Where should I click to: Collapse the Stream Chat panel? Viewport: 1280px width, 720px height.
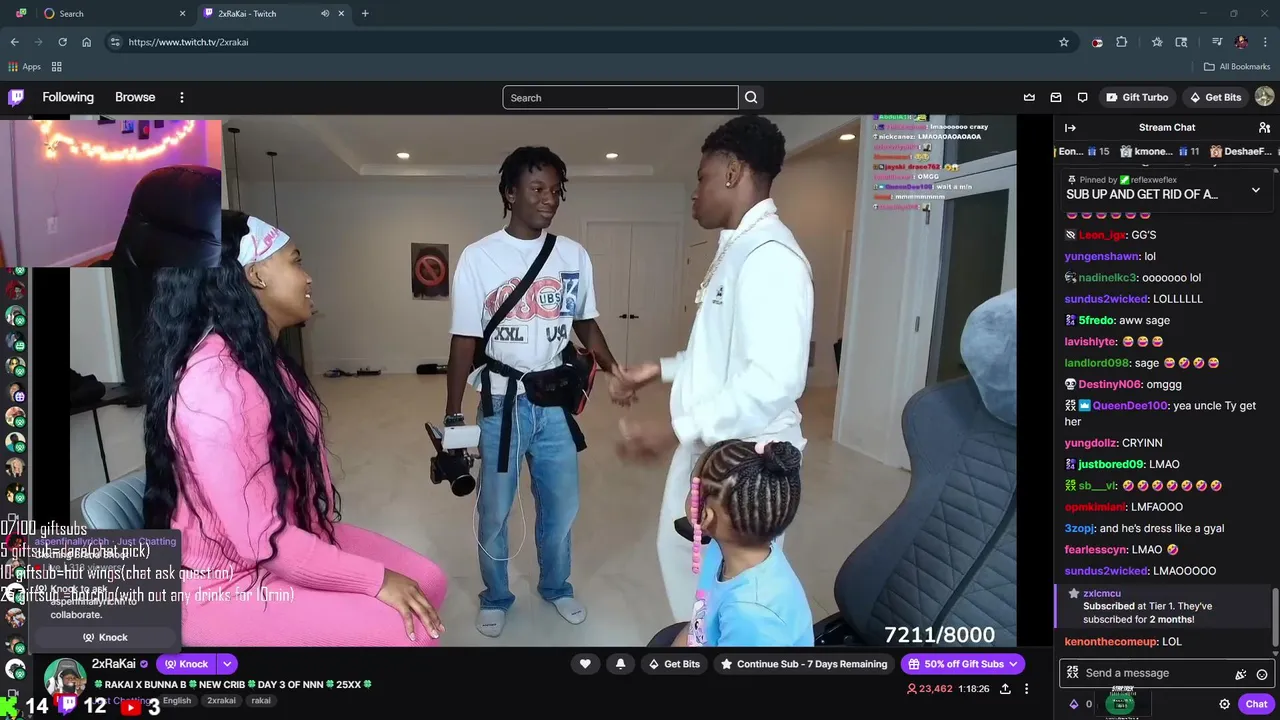1070,127
